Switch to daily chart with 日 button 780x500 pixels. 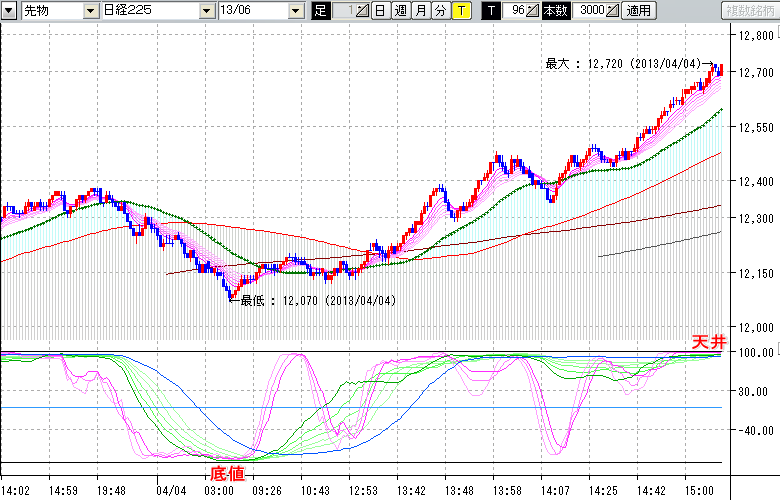click(x=381, y=11)
